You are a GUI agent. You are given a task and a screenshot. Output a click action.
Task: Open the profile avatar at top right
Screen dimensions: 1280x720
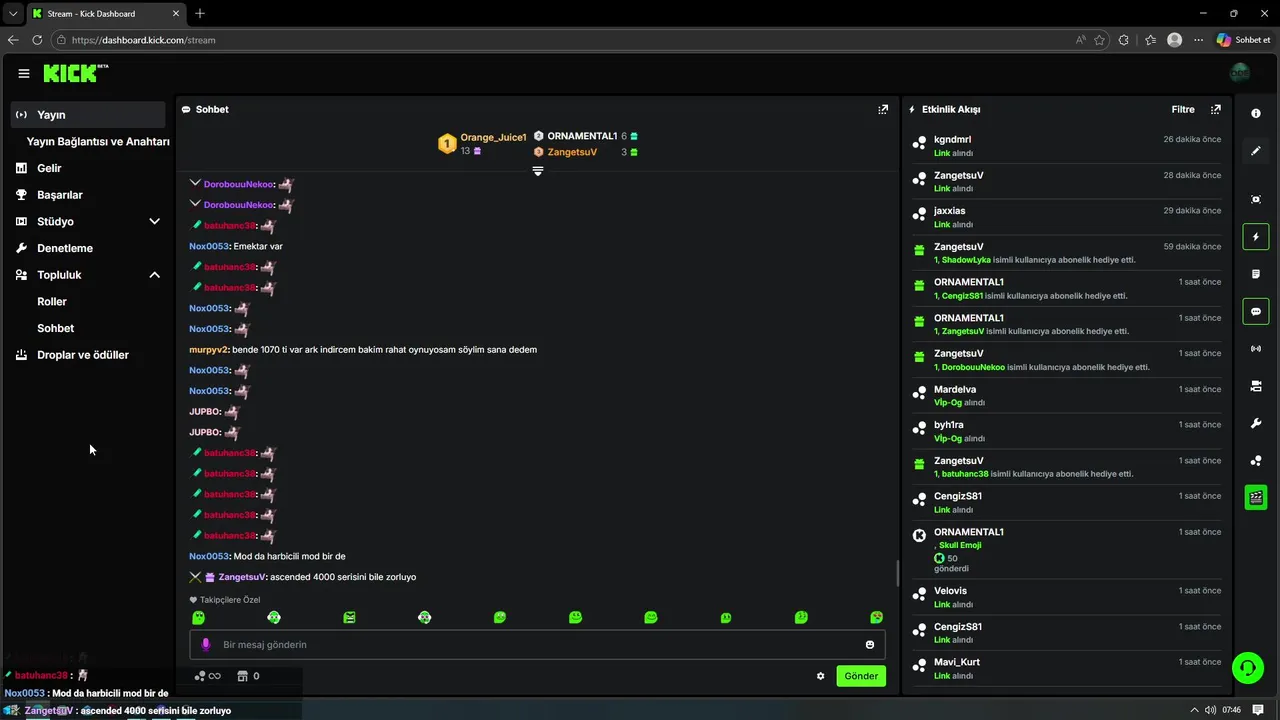click(x=1240, y=73)
